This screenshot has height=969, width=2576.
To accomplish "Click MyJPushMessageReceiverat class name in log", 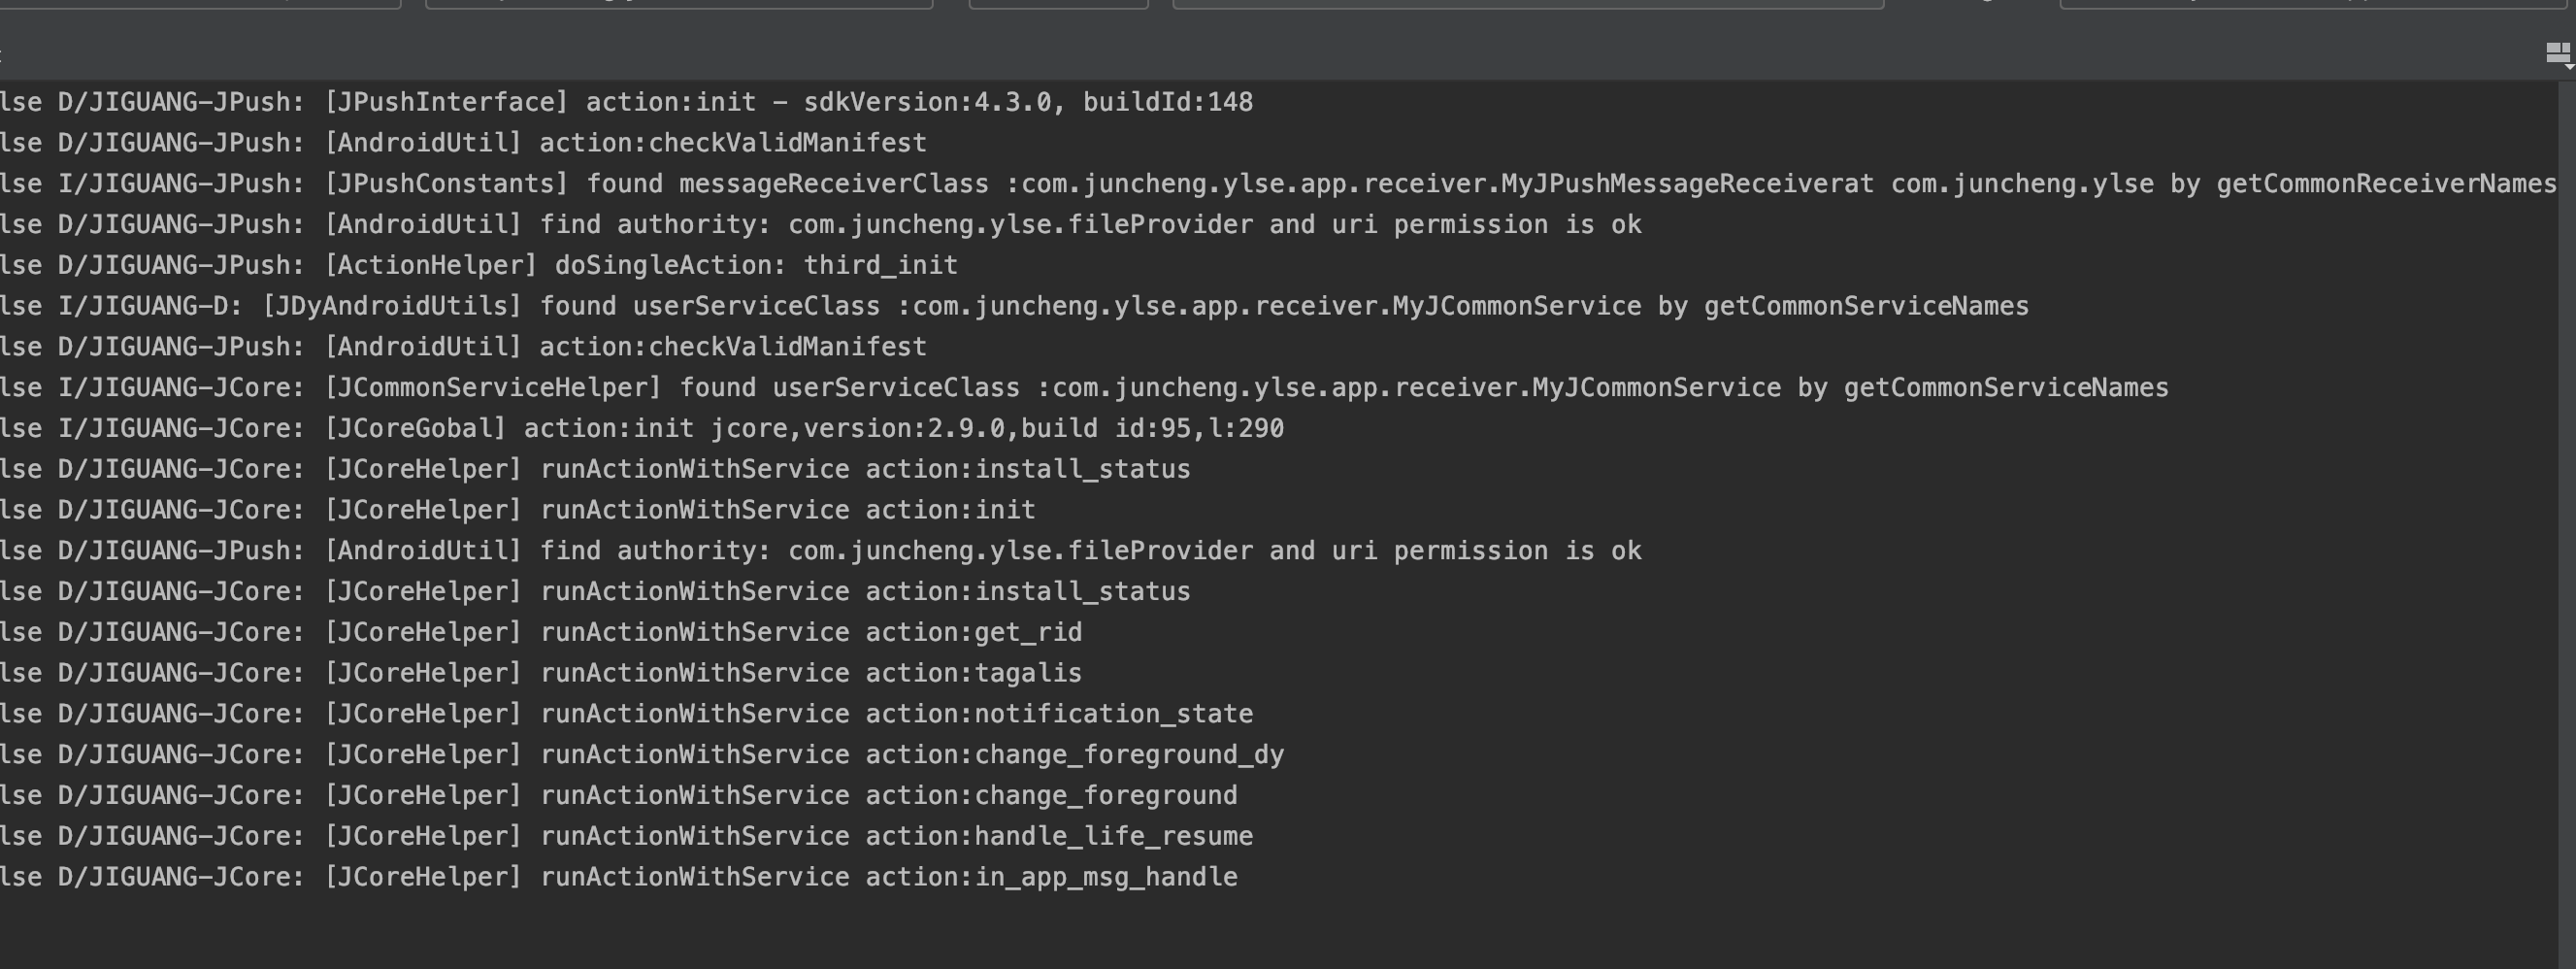I will click(x=1687, y=184).
